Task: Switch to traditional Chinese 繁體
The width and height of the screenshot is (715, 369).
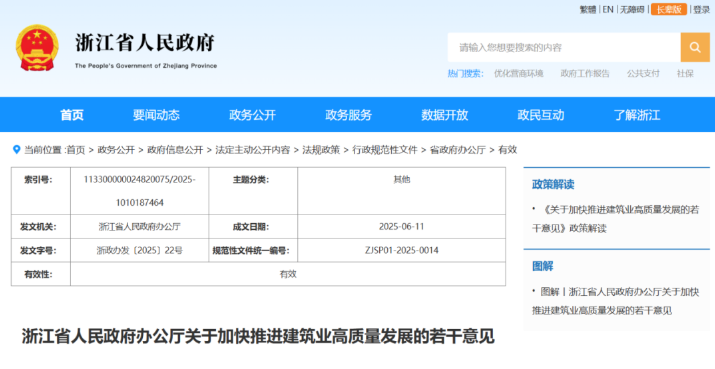Action: point(588,10)
